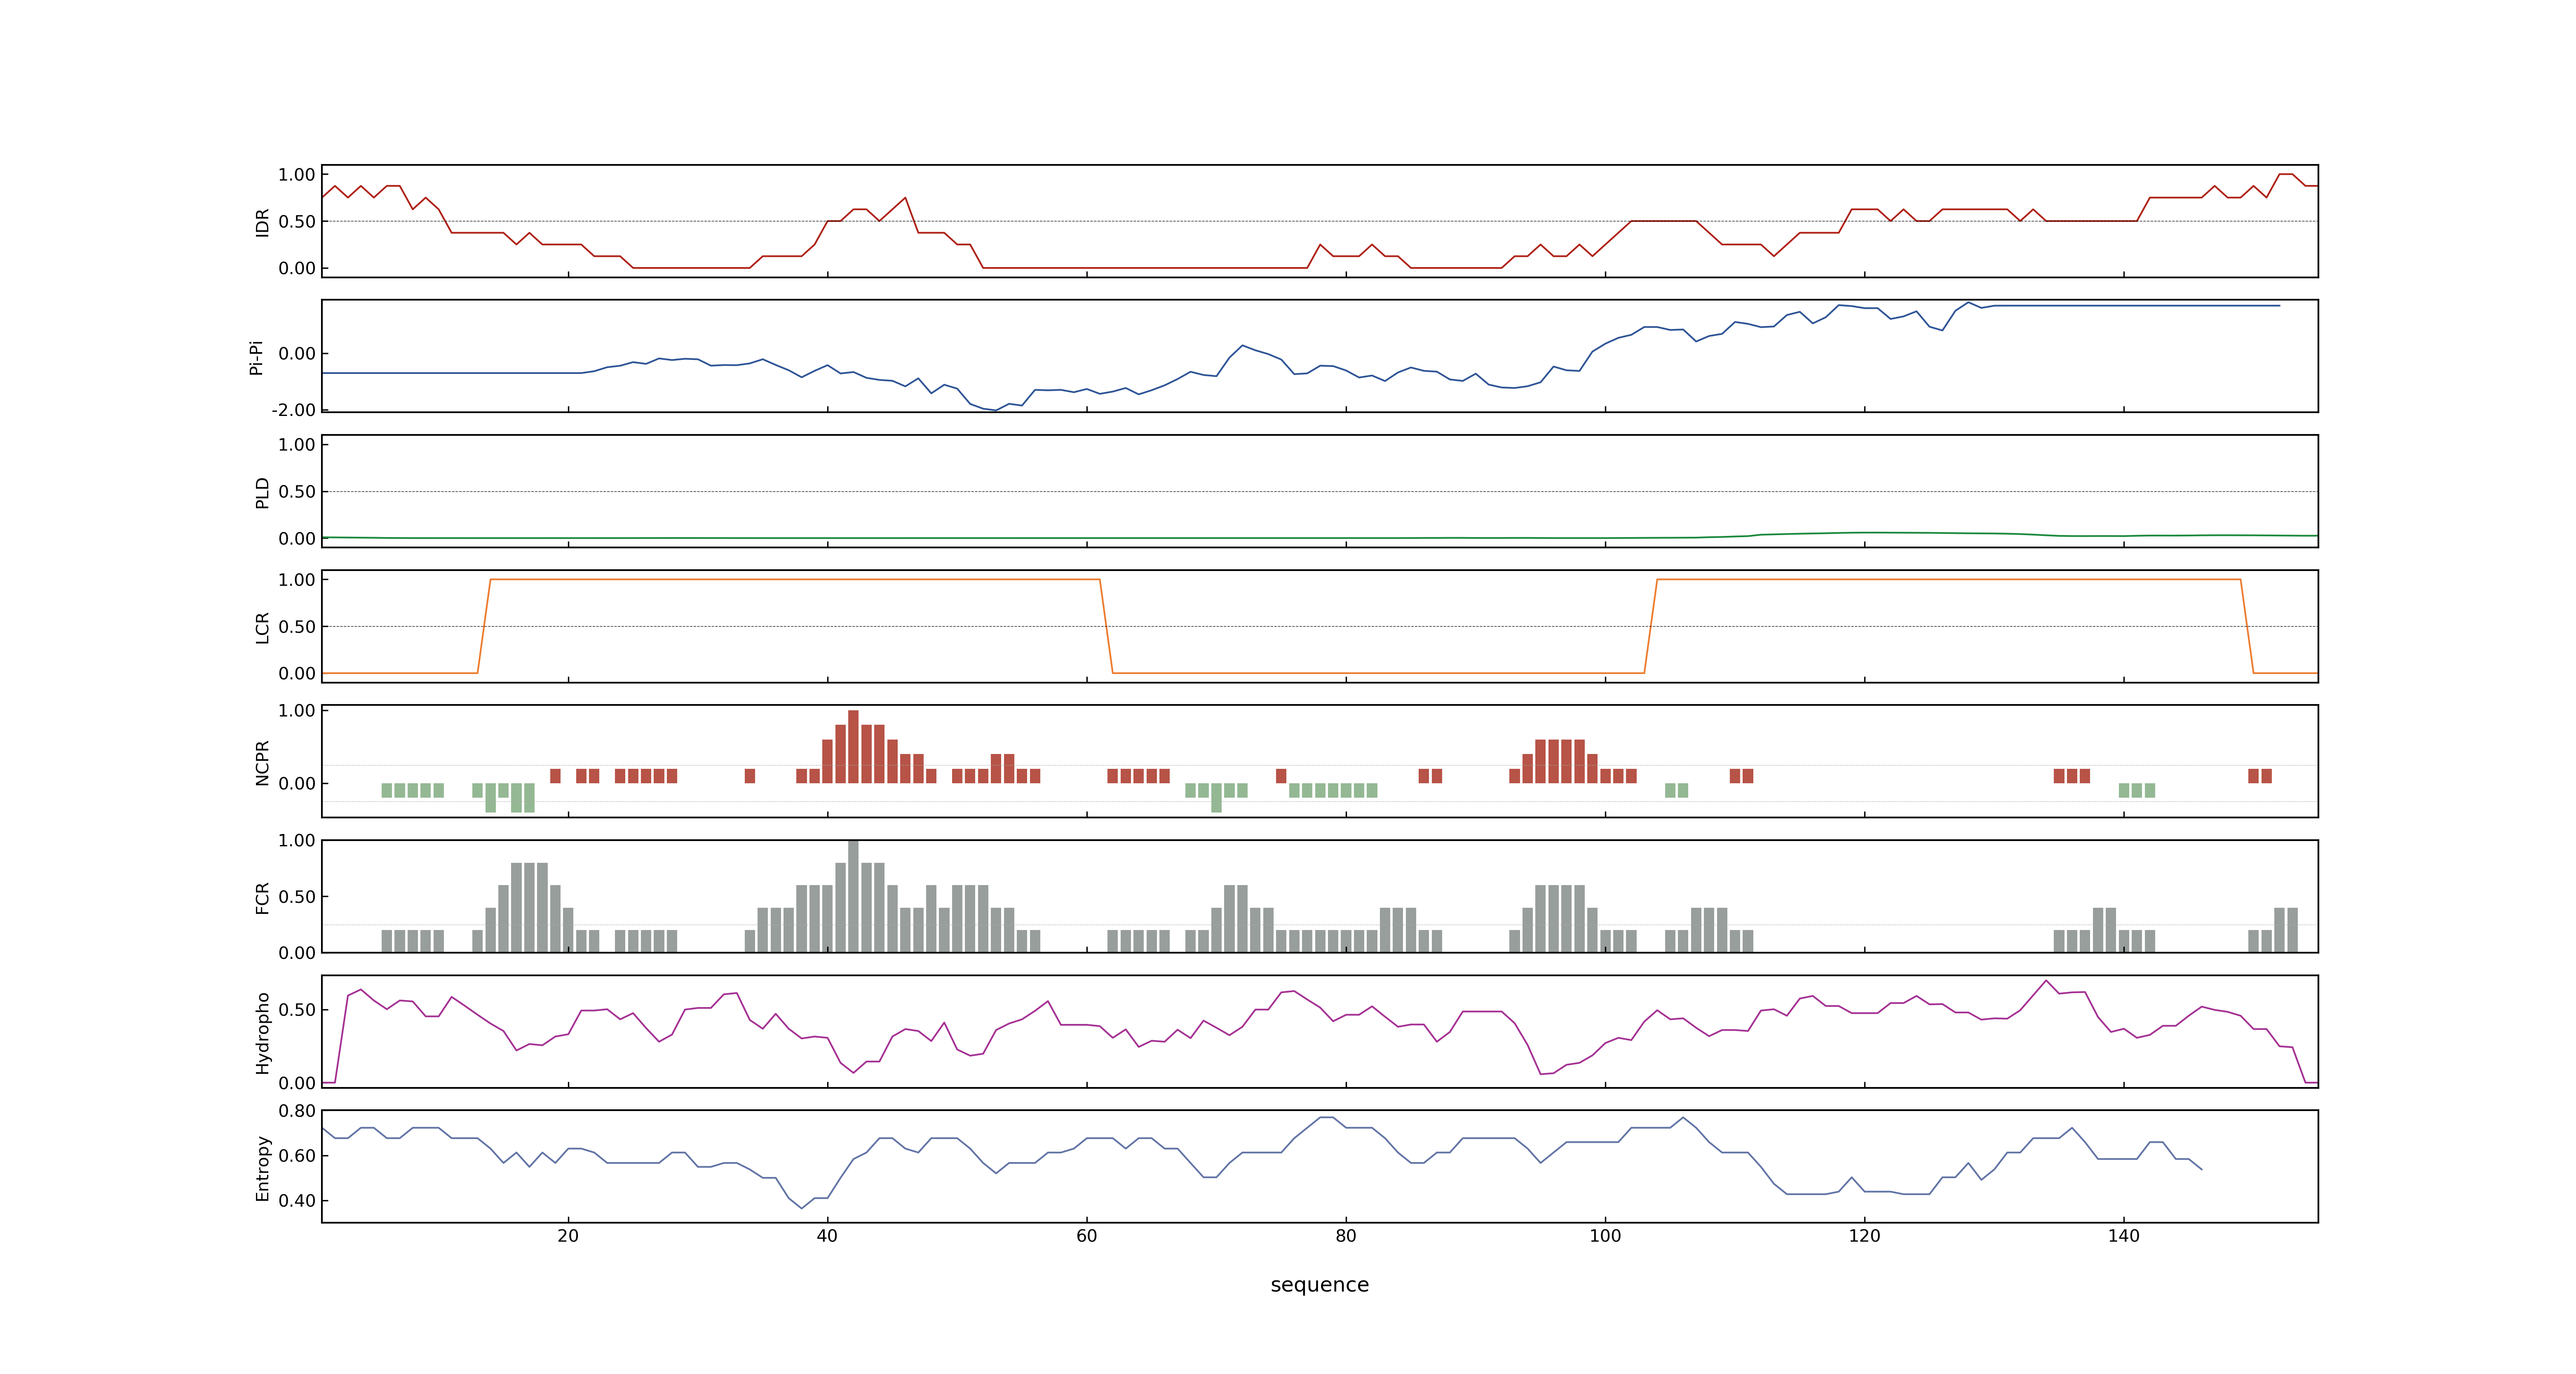Click the 'Entropy' y-axis label
This screenshot has width=2576, height=1374.
tap(262, 1167)
